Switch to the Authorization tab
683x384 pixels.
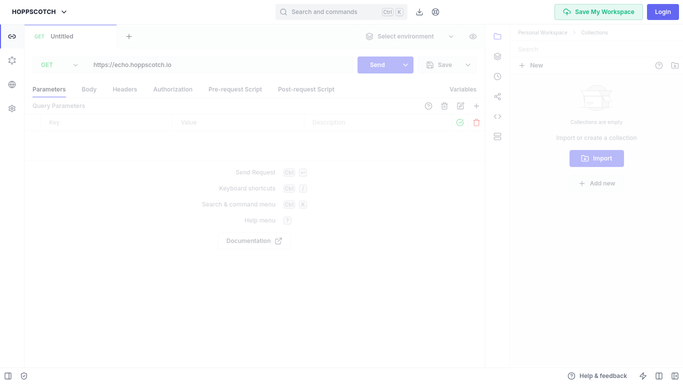172,89
